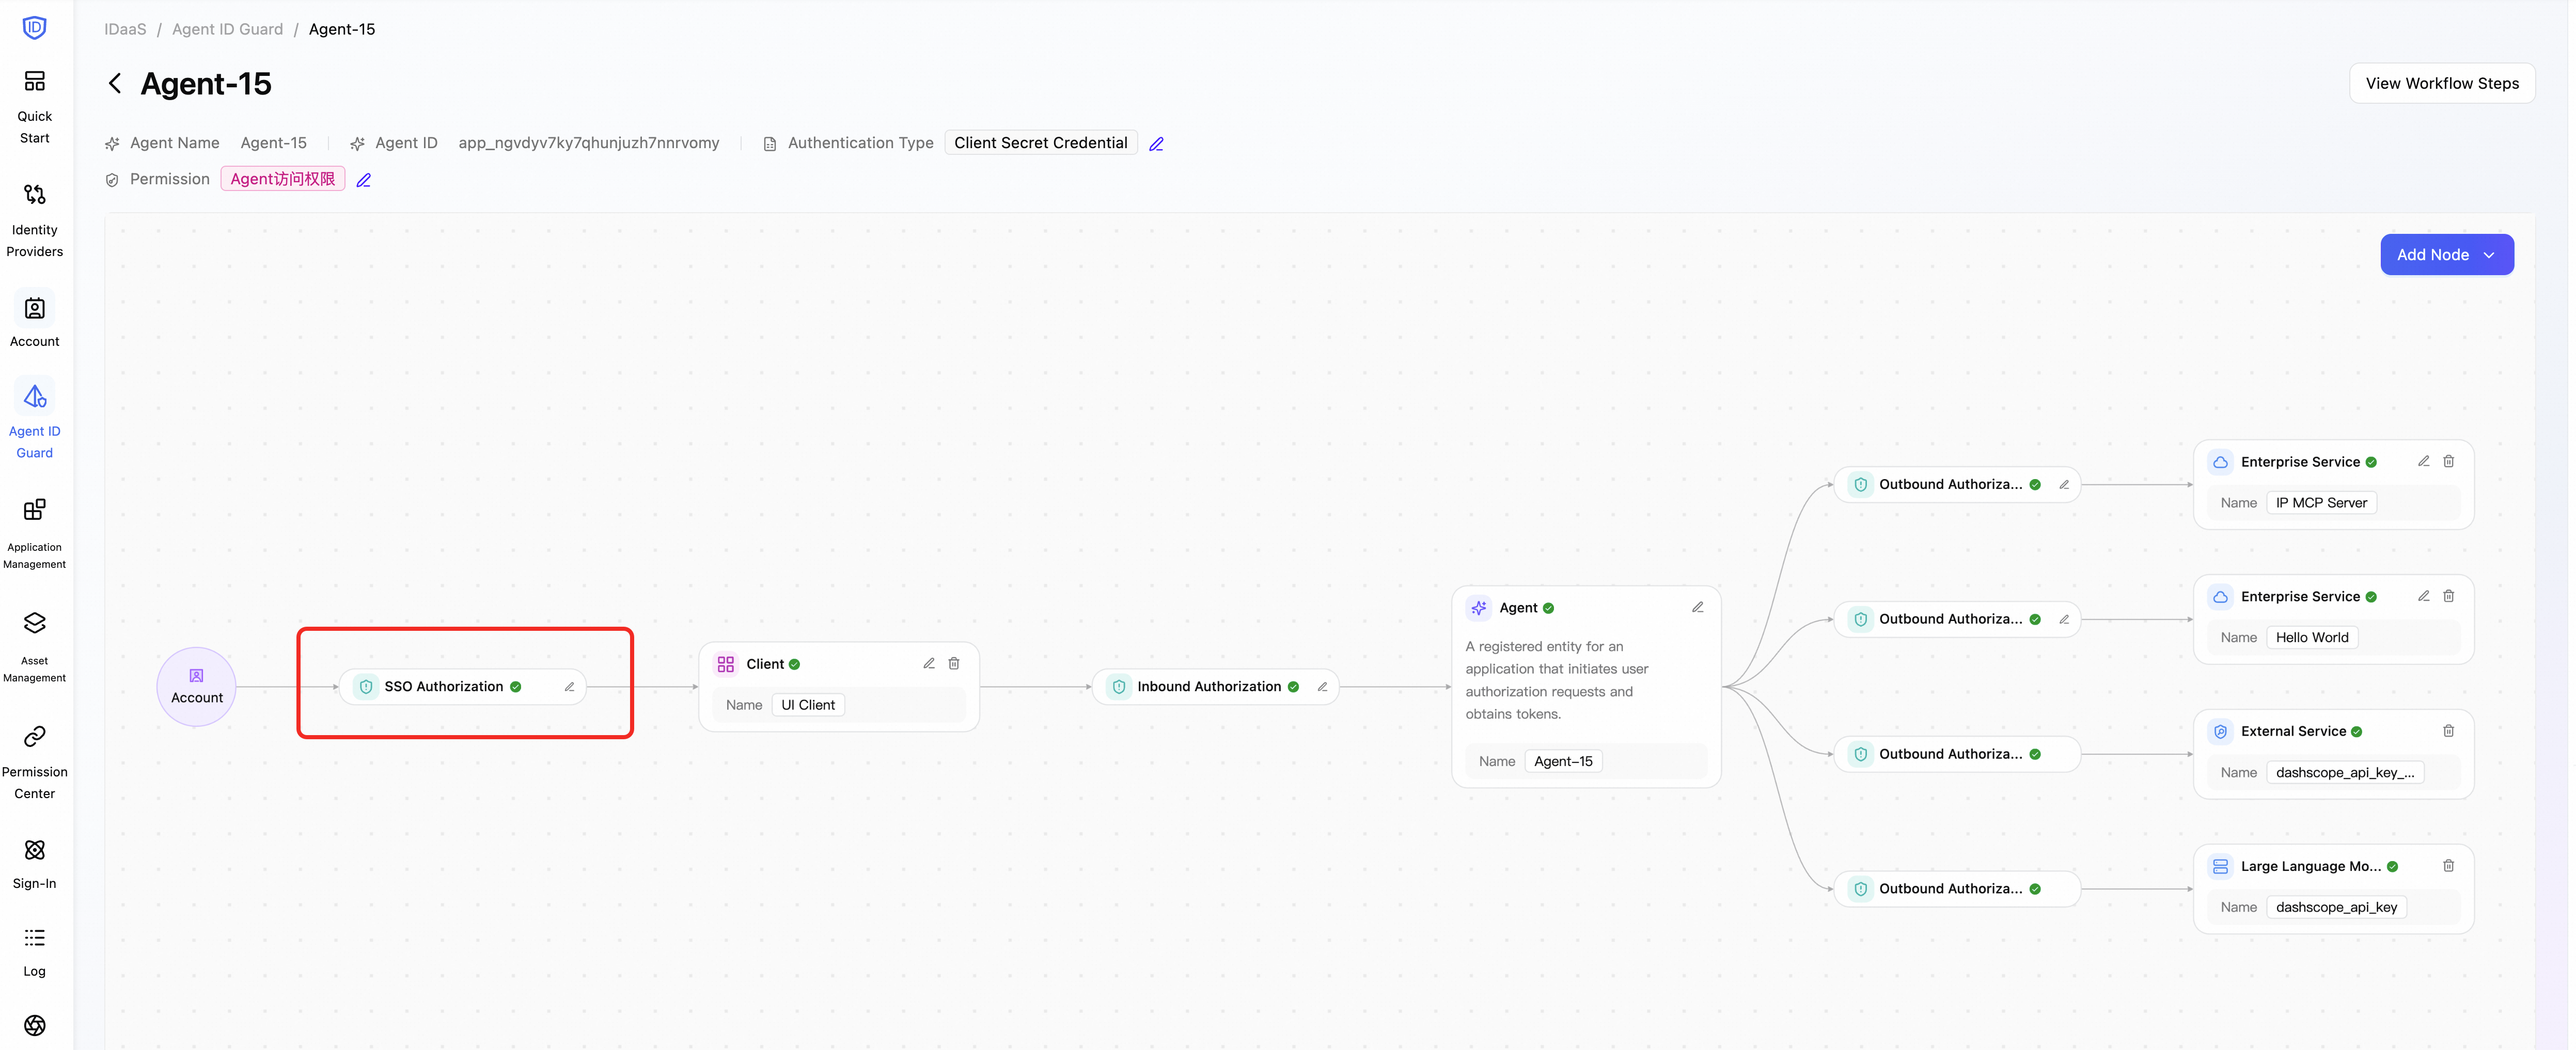Click the IDaaS shield logo
The height and width of the screenshot is (1050, 2576).
35,27
